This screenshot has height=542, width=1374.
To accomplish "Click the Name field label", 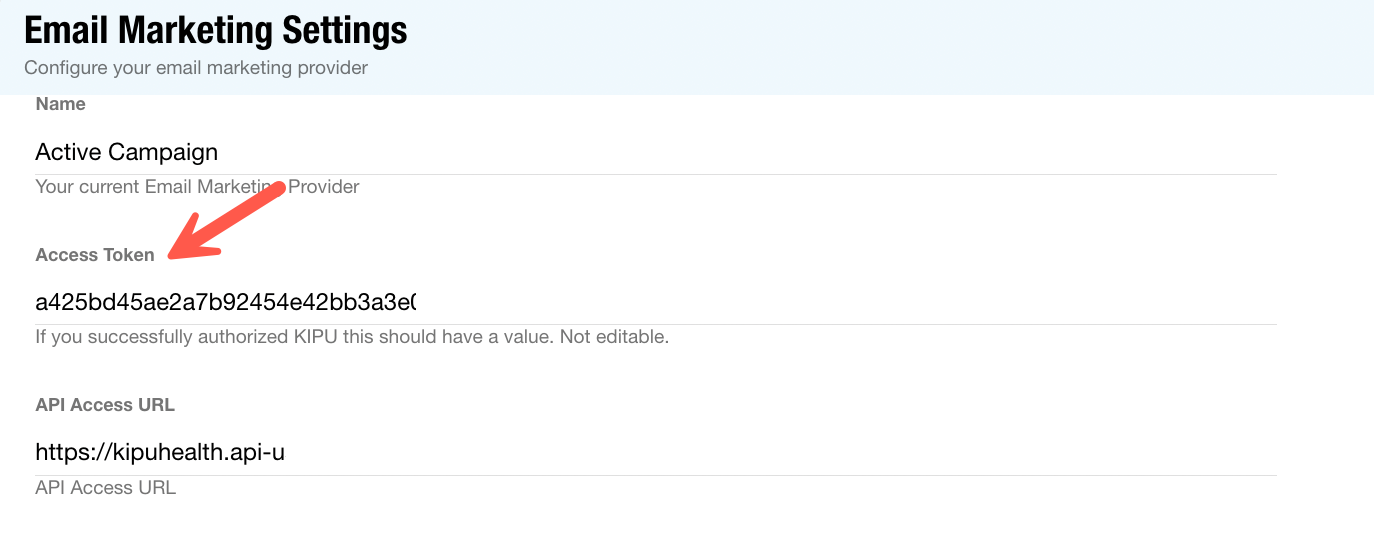I will point(60,104).
